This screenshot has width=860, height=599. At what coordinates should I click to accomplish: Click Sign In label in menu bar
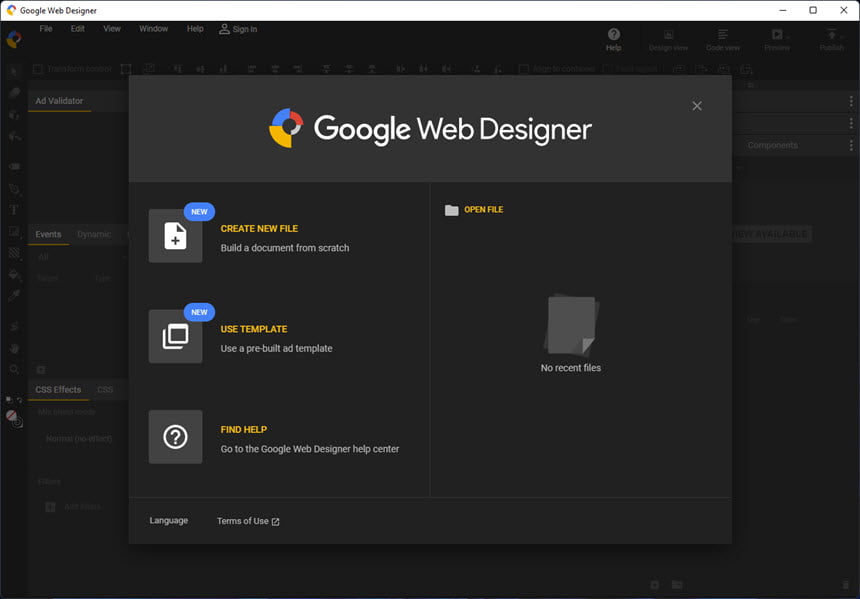click(x=245, y=29)
